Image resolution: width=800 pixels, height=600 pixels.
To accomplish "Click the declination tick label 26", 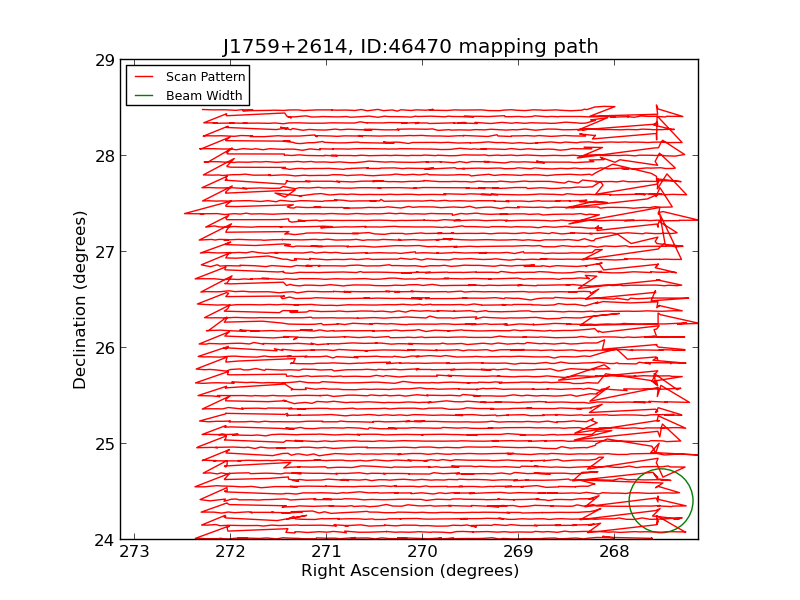I will coord(105,348).
